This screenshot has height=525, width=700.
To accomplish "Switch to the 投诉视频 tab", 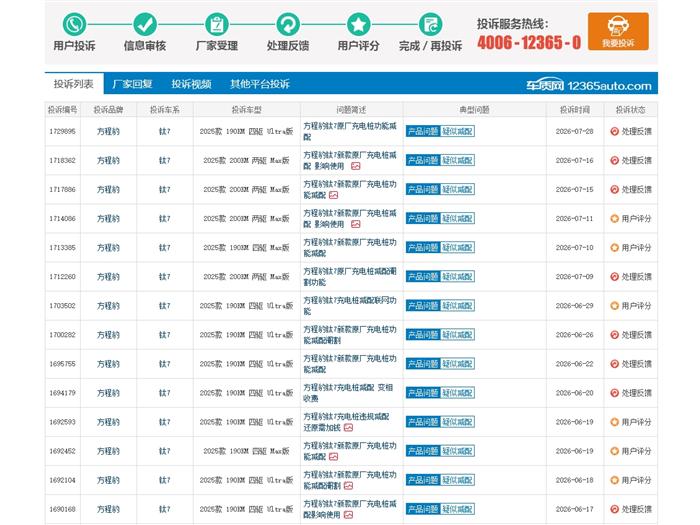I will 192,84.
